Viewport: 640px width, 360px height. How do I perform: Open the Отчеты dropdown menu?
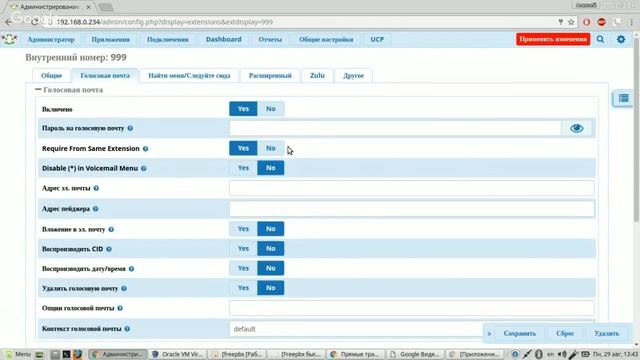(x=270, y=40)
